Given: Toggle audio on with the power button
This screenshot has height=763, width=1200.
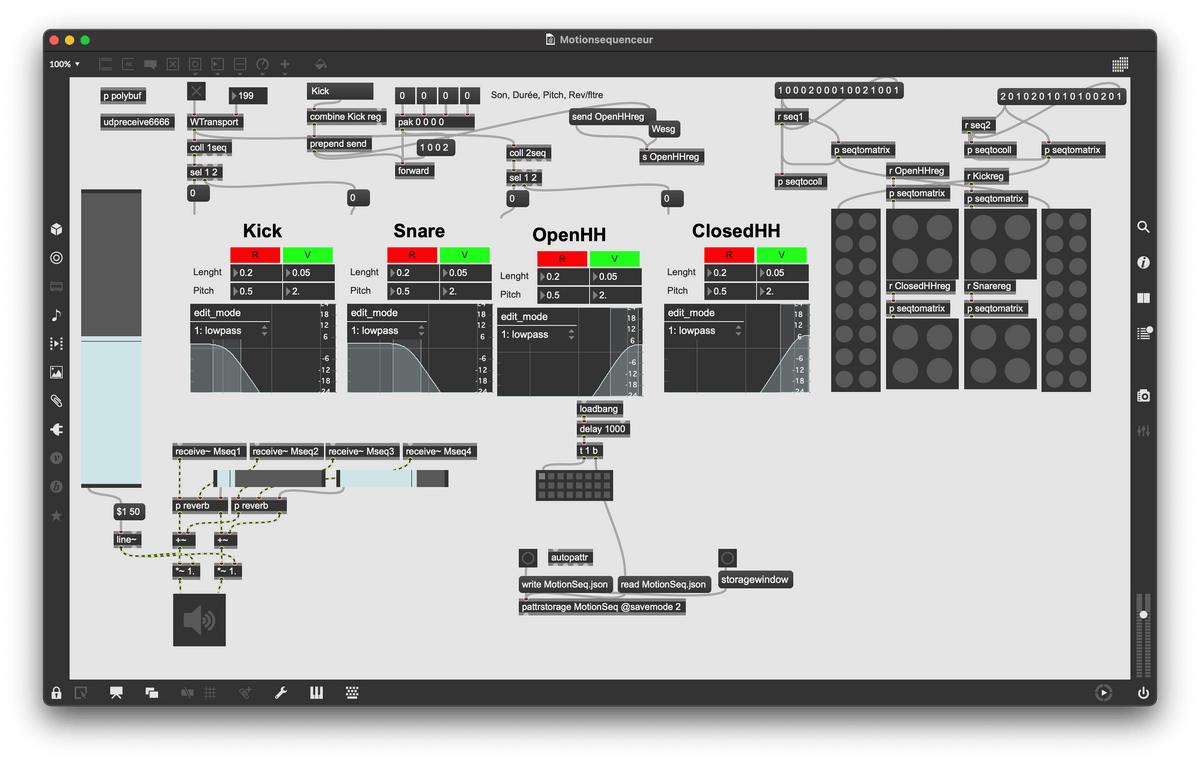Looking at the screenshot, I should (1143, 692).
